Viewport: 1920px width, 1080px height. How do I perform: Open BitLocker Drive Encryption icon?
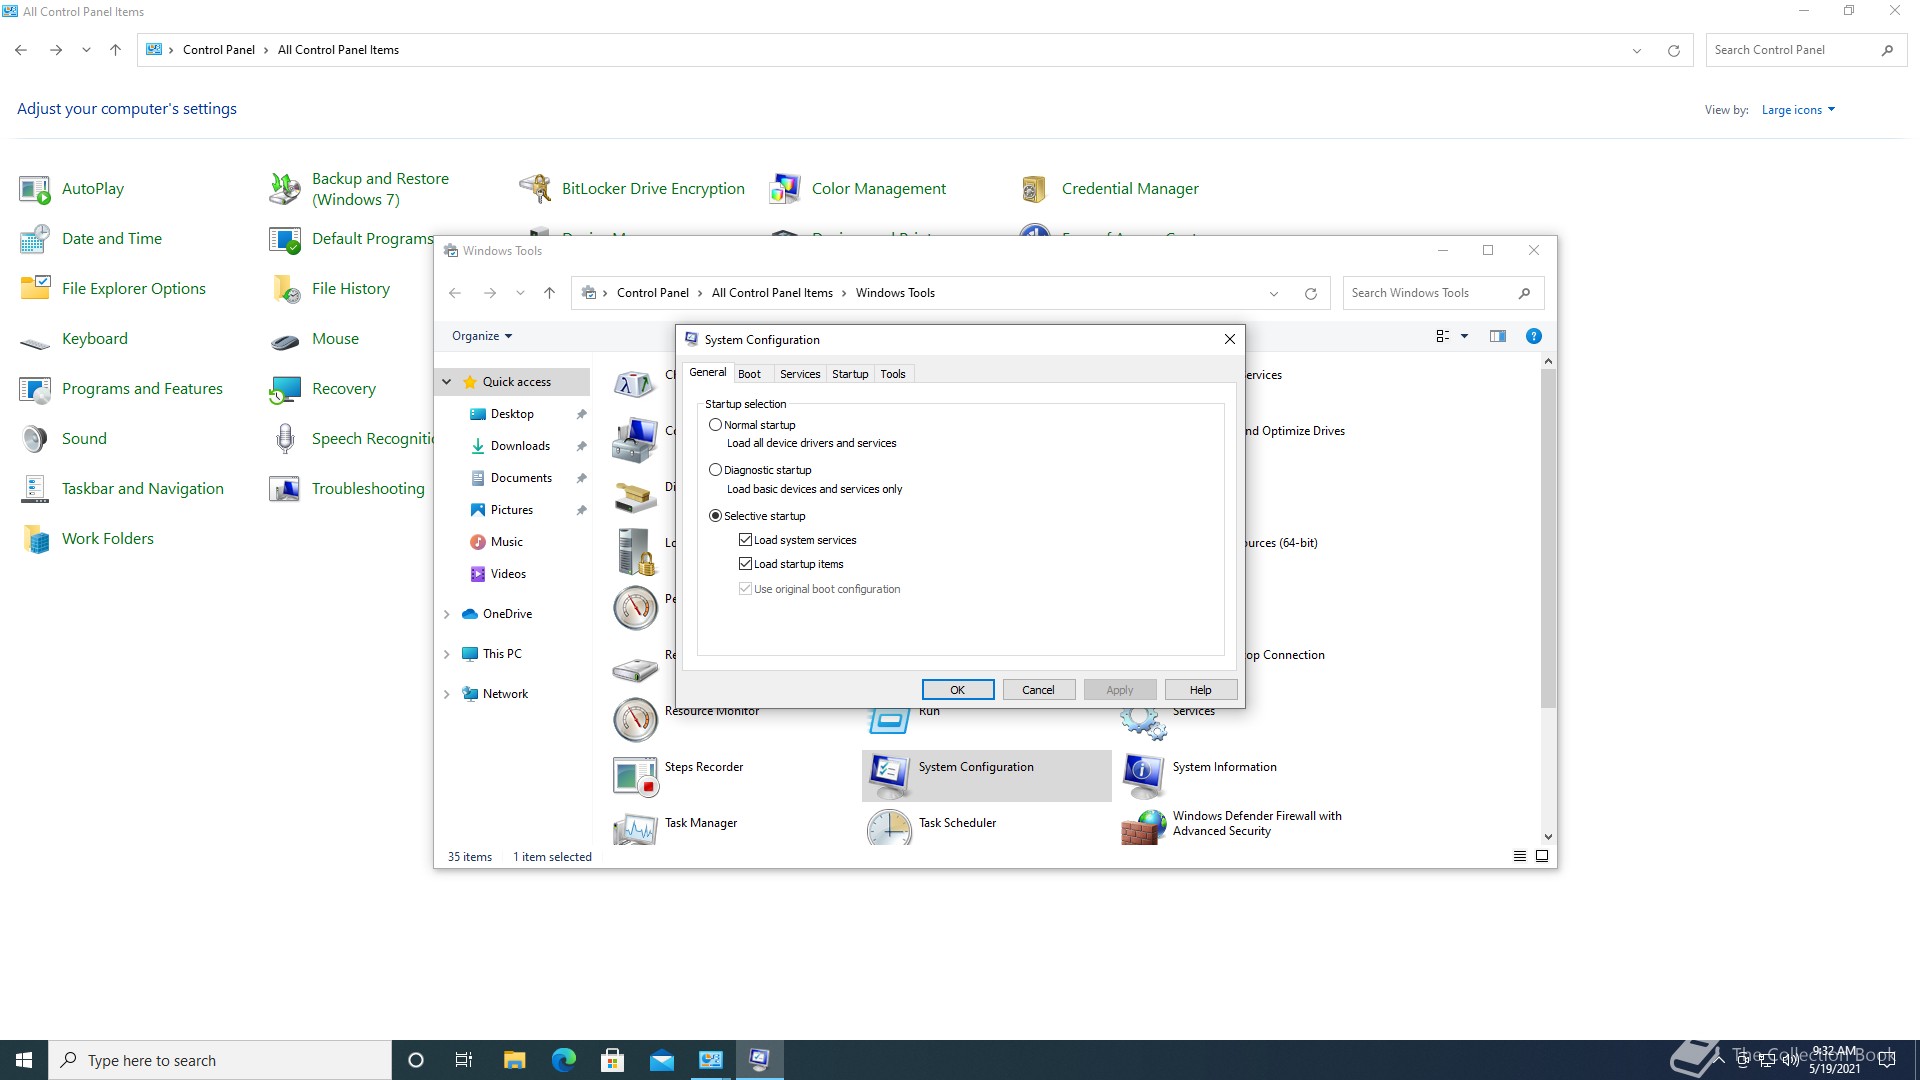535,189
